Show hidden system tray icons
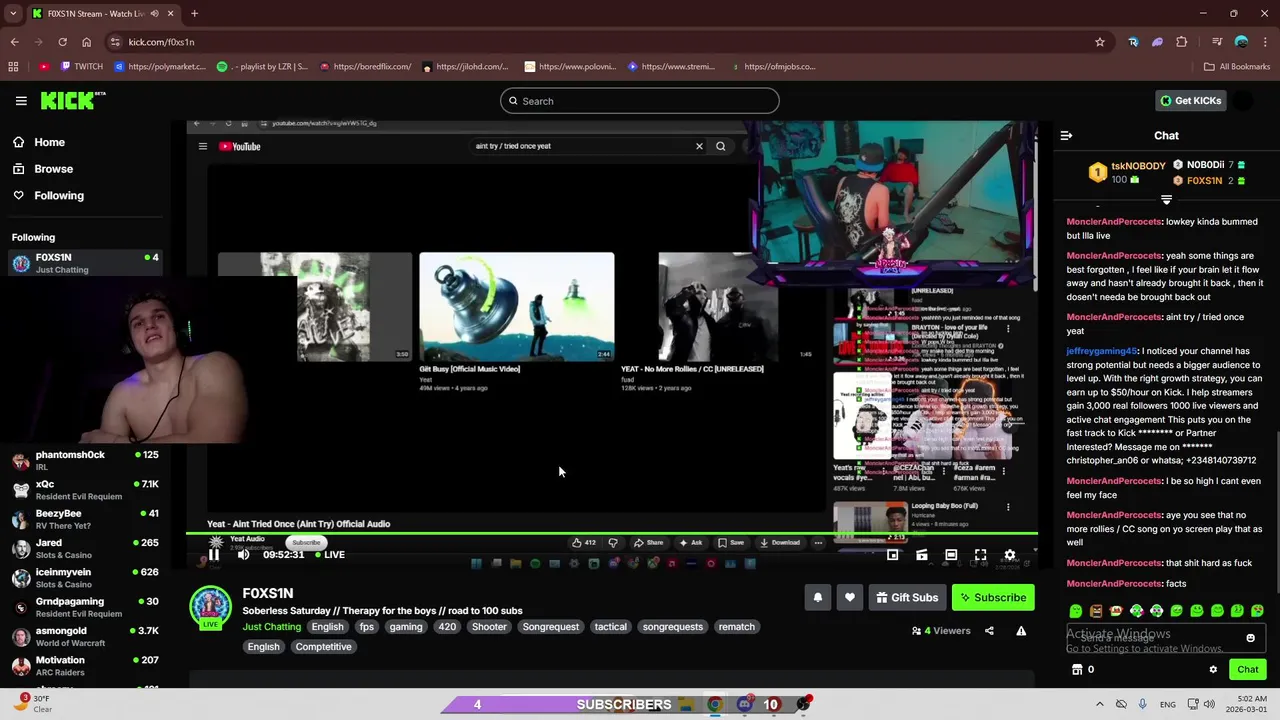Image resolution: width=1280 pixels, height=720 pixels. pyautogui.click(x=1099, y=704)
